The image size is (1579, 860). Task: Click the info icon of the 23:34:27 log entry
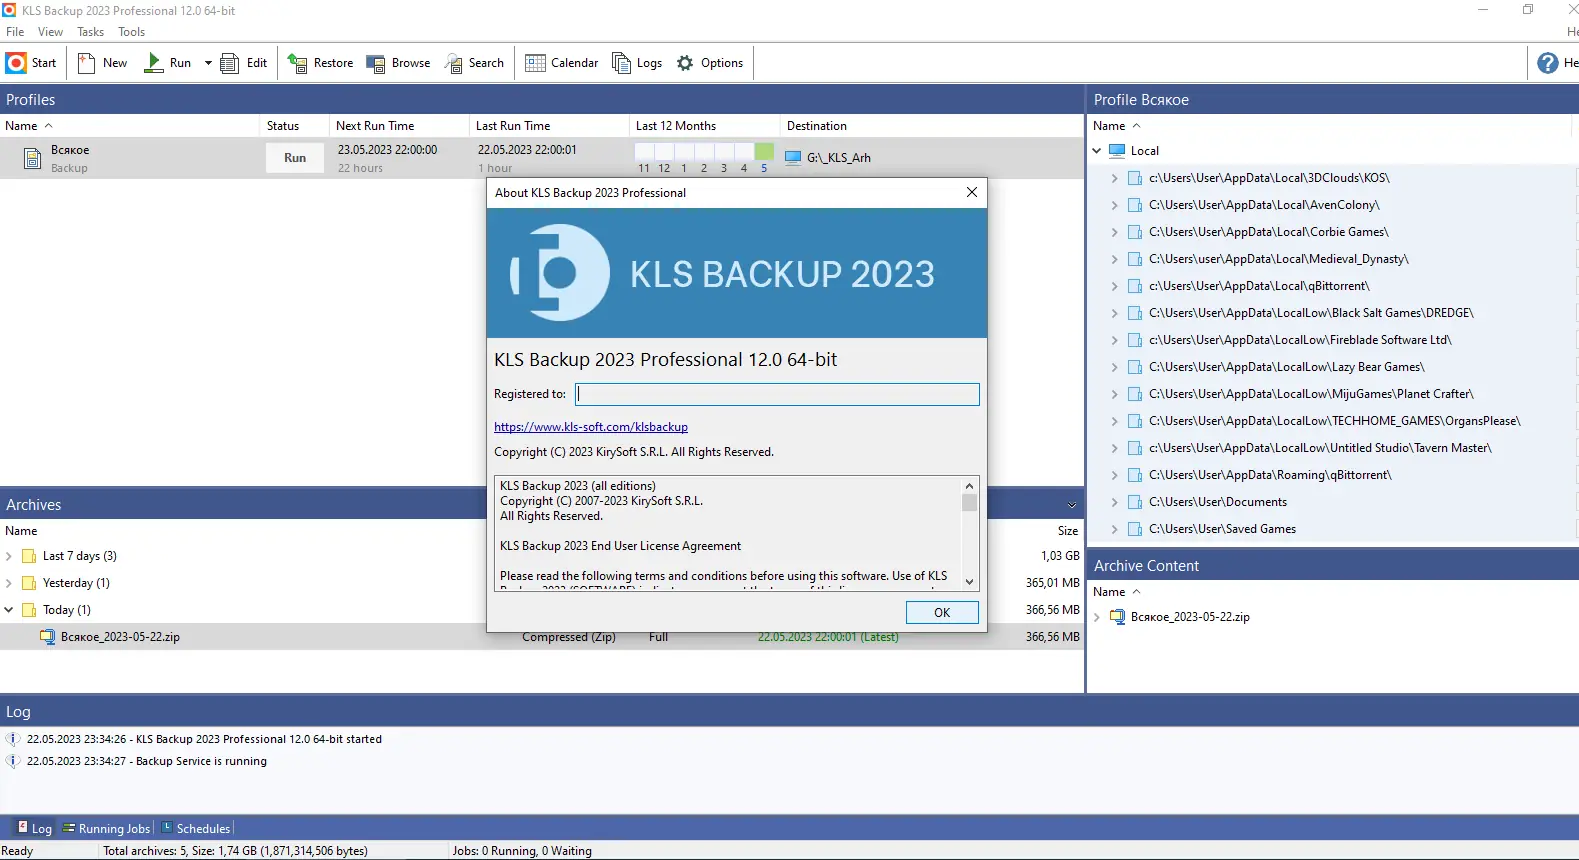(13, 761)
